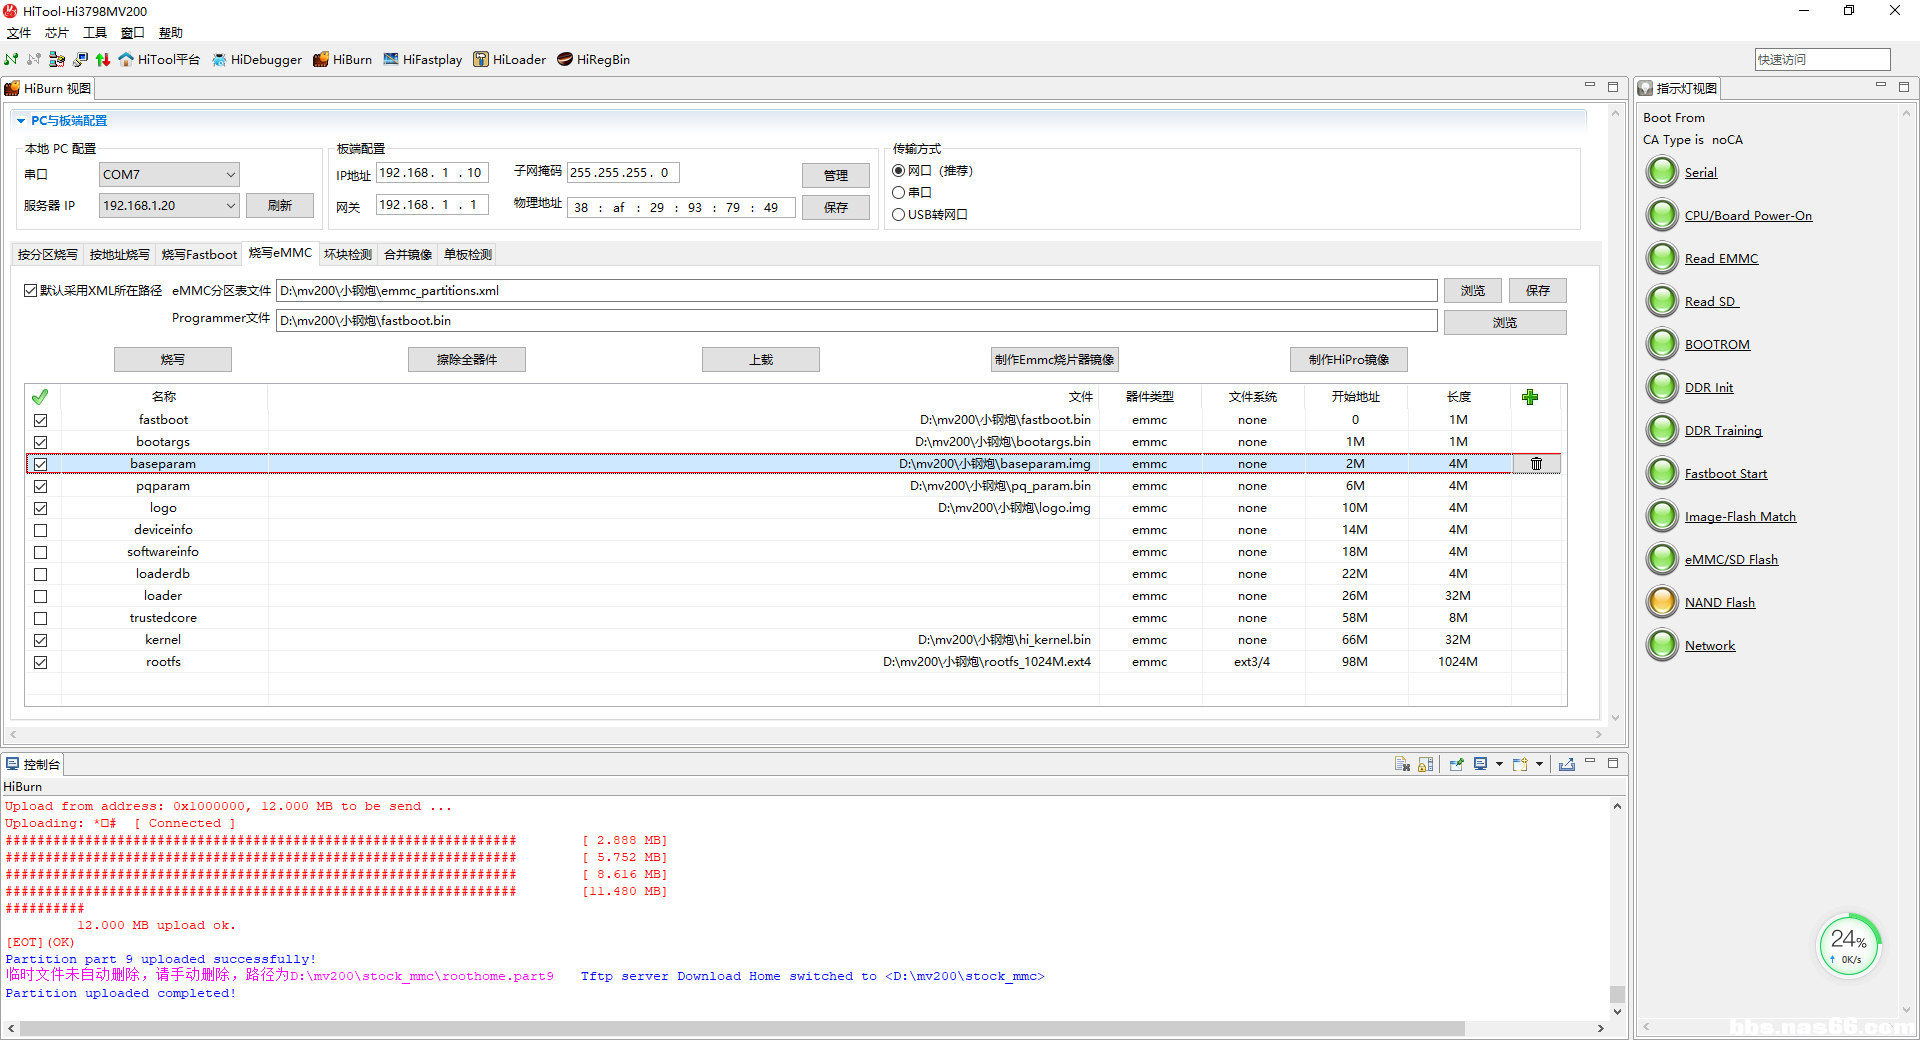Click the 擦除全器件 button
The width and height of the screenshot is (1920, 1040).
466,360
